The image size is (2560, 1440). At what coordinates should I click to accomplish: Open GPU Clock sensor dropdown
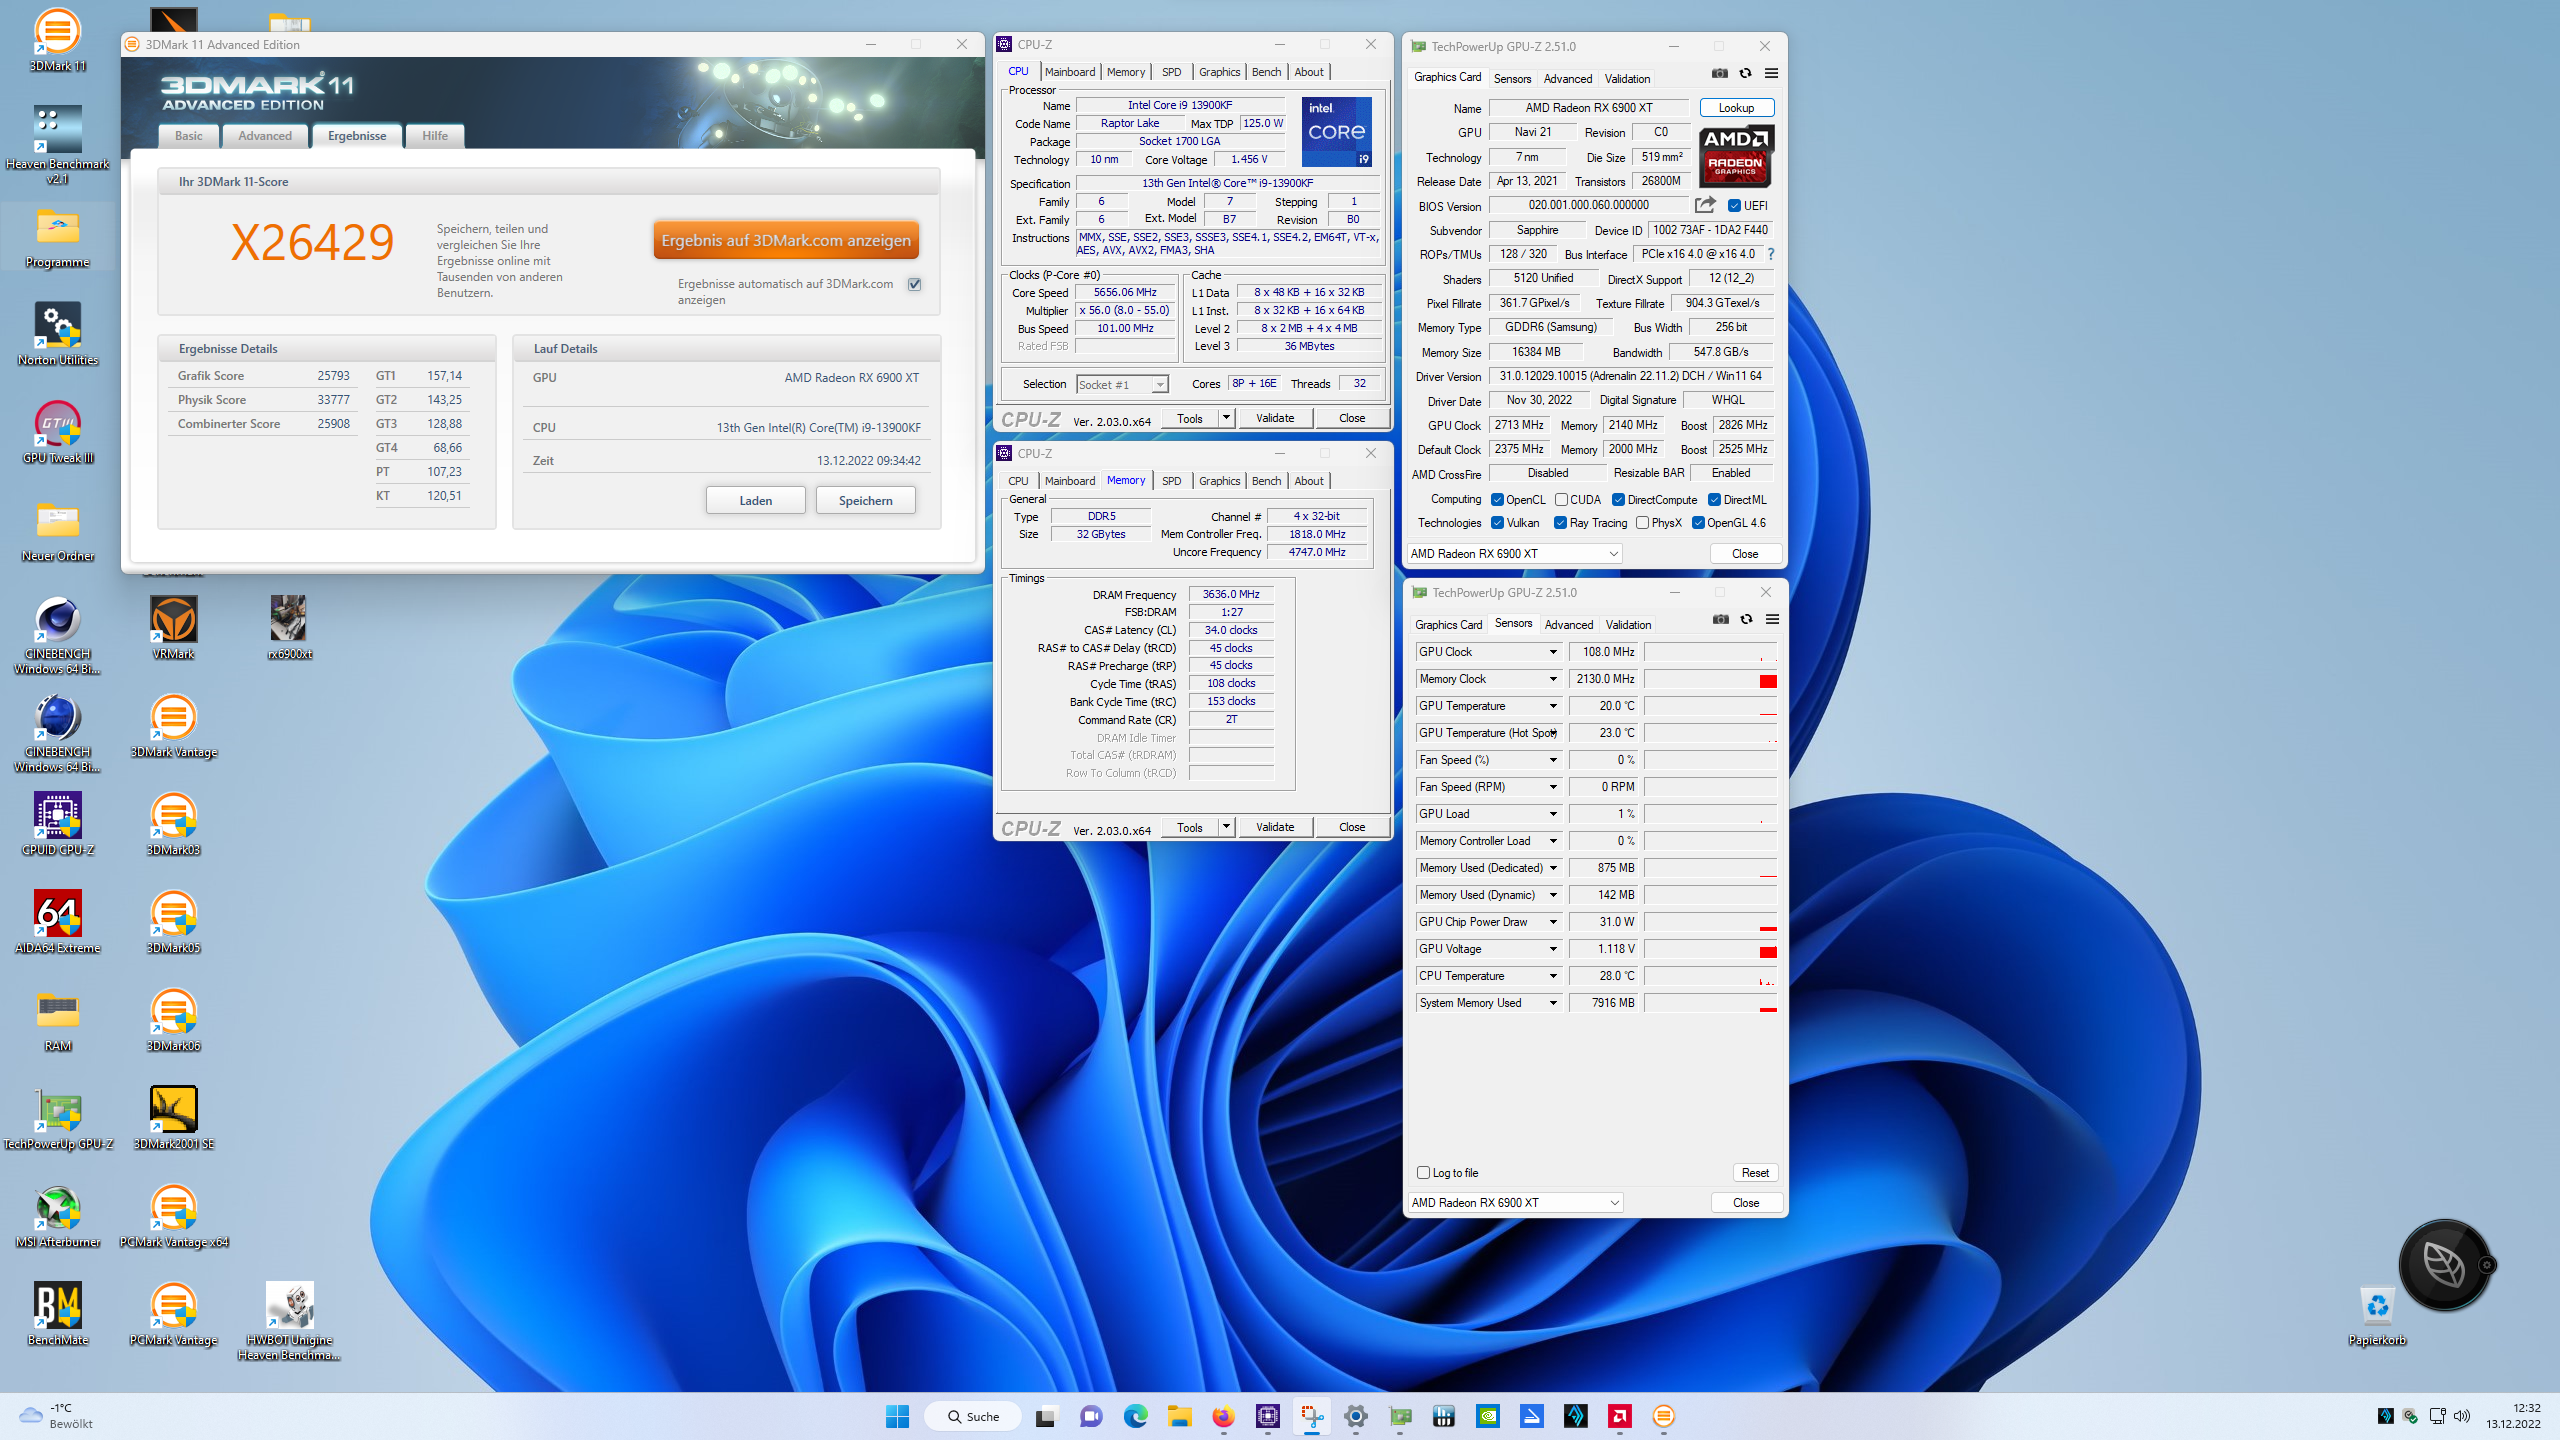click(1553, 652)
